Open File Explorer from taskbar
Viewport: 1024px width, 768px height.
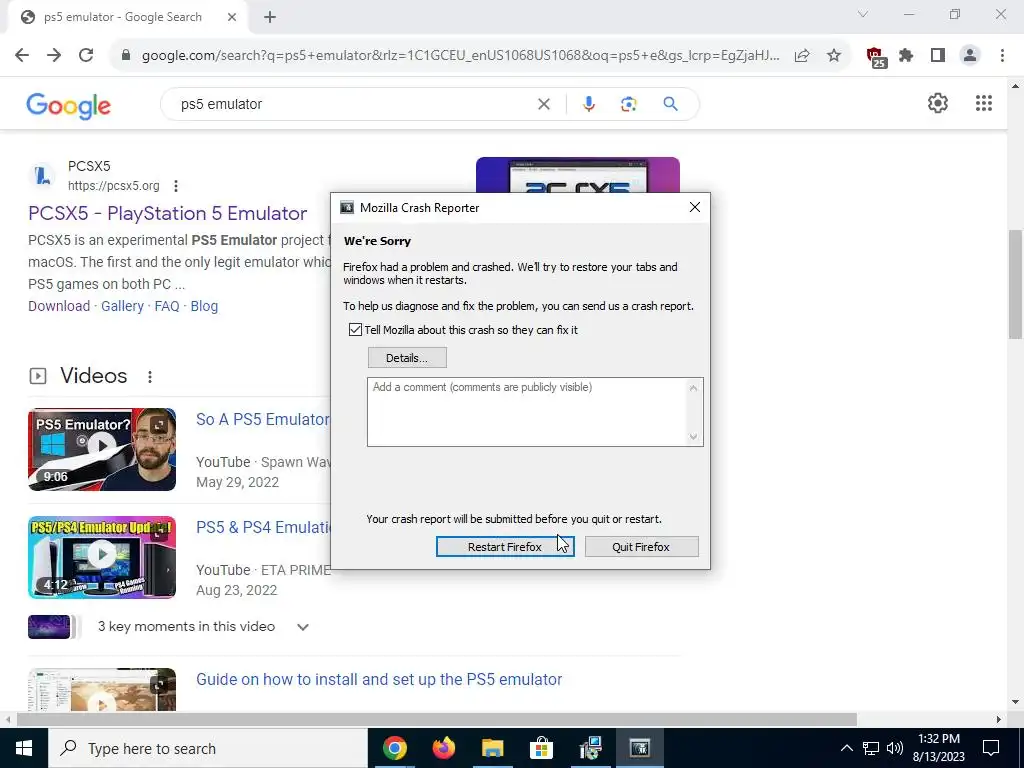[x=492, y=748]
